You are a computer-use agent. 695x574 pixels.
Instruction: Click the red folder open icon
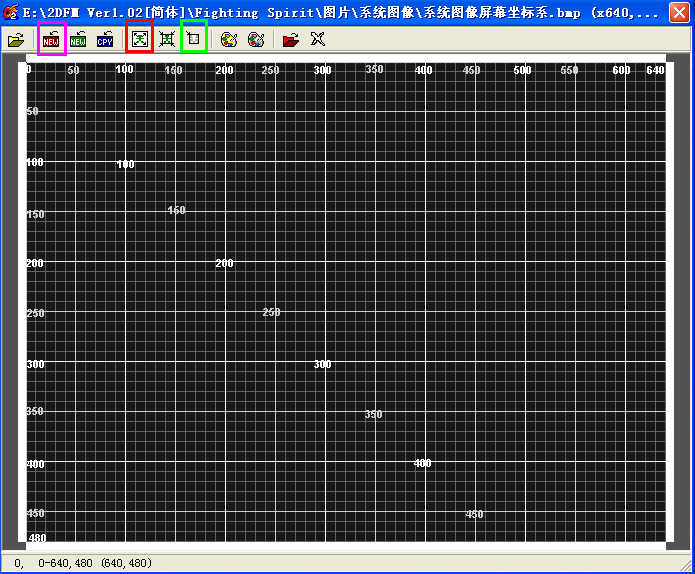coord(291,40)
